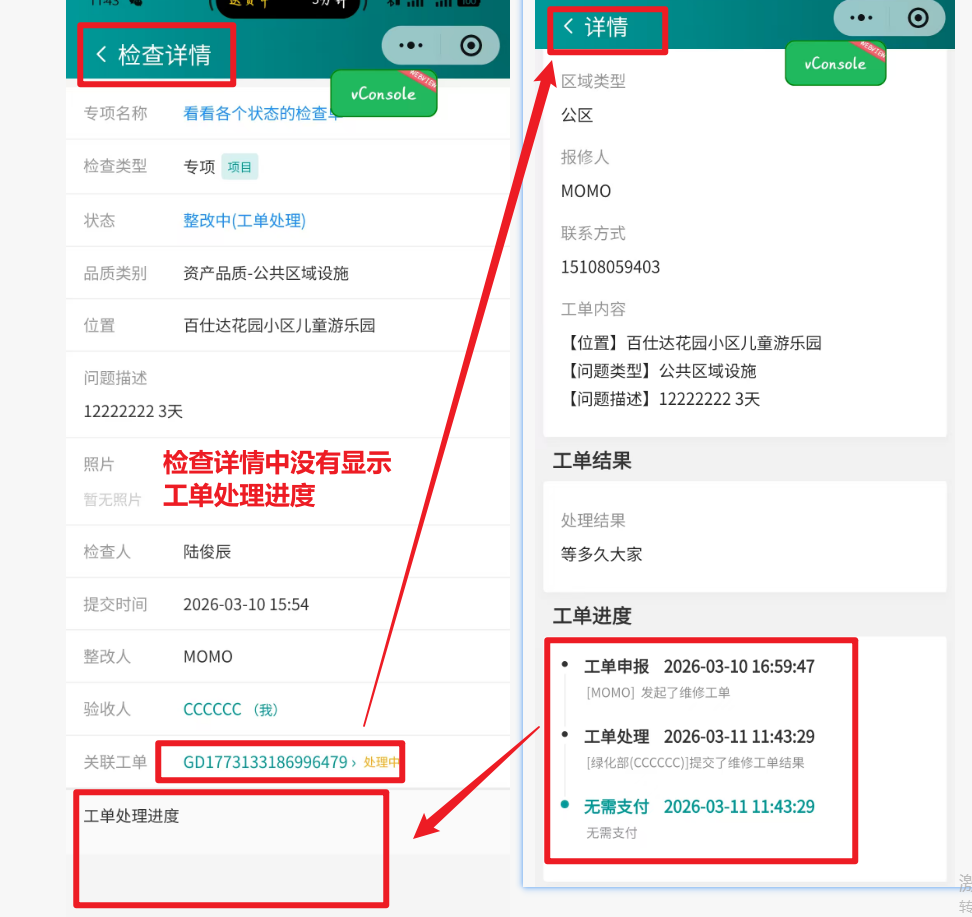The height and width of the screenshot is (917, 972).
Task: Select the 工单处理 timeline entry
Action: (616, 736)
